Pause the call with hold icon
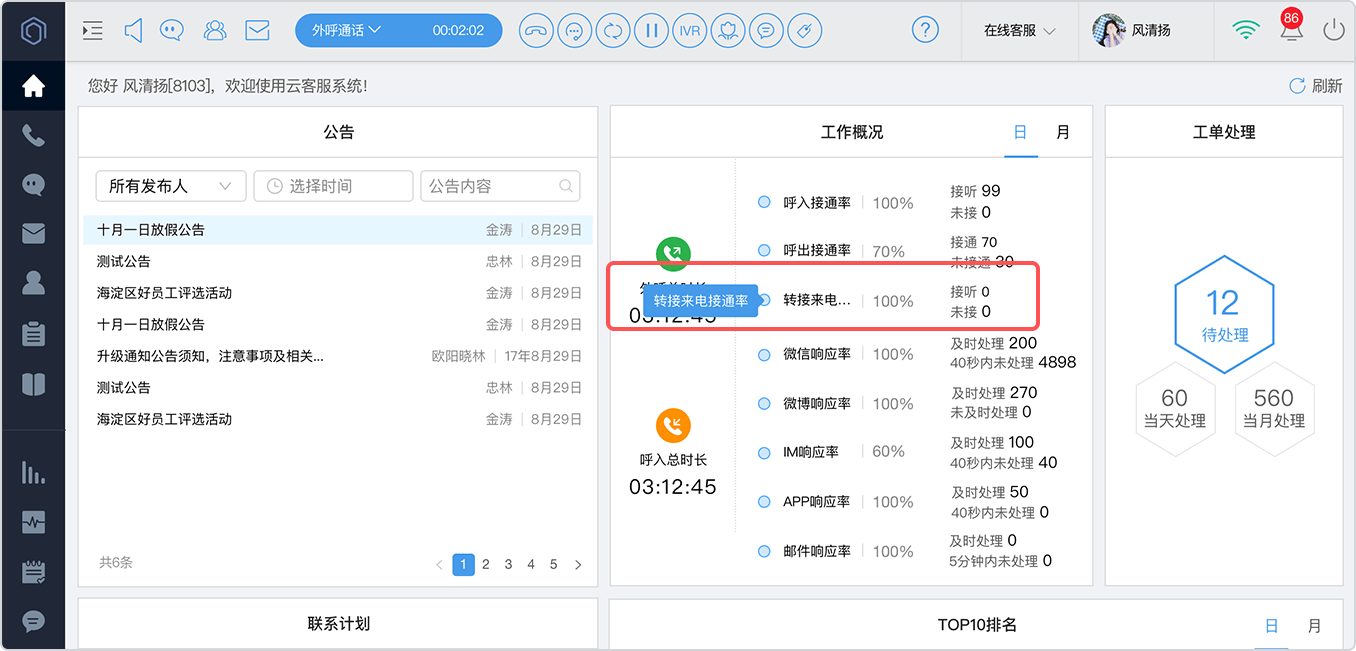This screenshot has height=651, width=1356. 652,30
